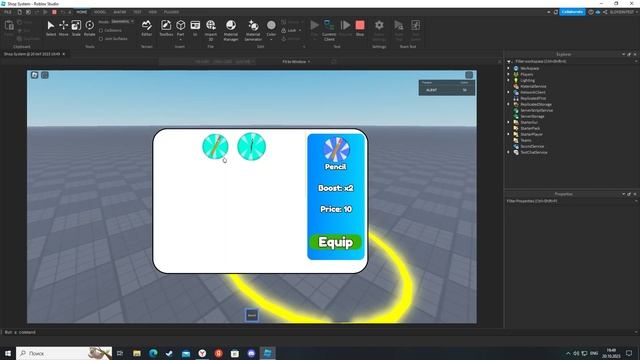Switch to the PLUGINS ribbon tab
The image size is (640, 360).
pyautogui.click(x=171, y=12)
